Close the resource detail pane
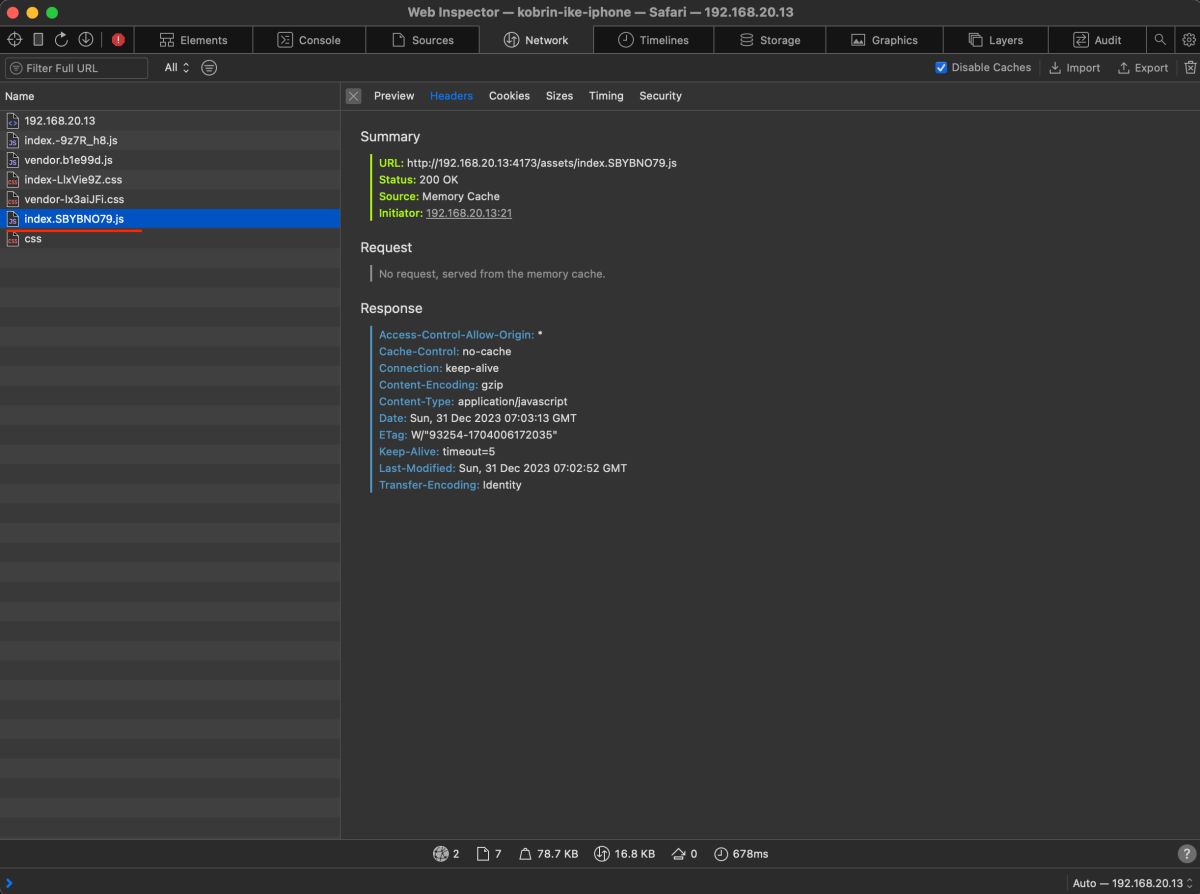 click(x=353, y=96)
